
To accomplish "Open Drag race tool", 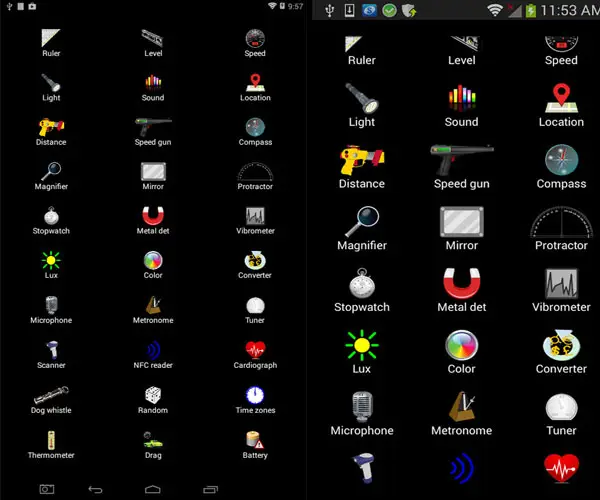I will click(x=153, y=445).
